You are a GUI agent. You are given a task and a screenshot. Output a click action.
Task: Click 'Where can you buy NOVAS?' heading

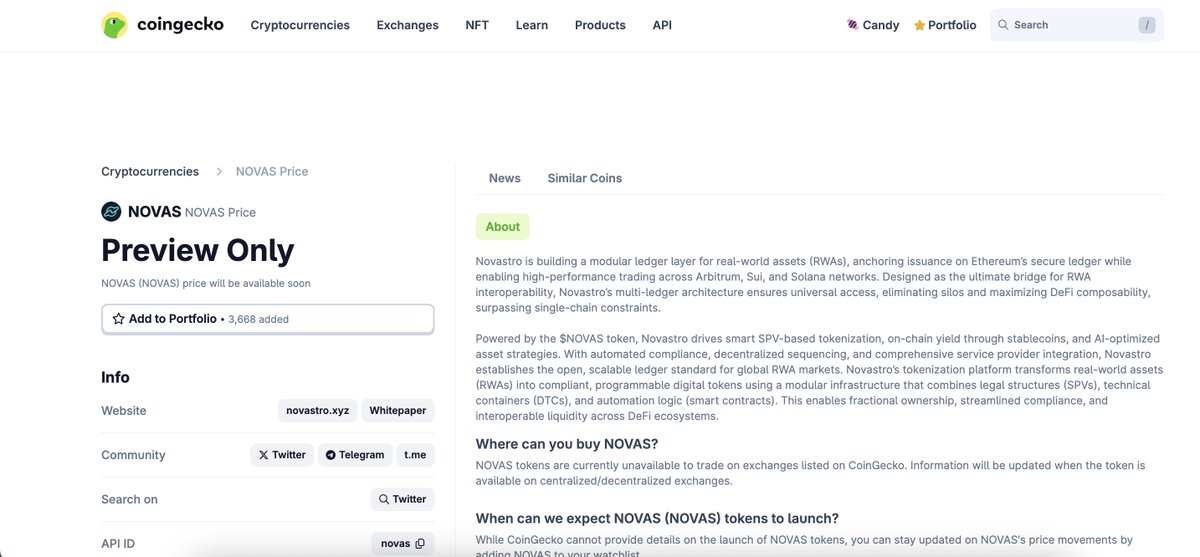(567, 444)
